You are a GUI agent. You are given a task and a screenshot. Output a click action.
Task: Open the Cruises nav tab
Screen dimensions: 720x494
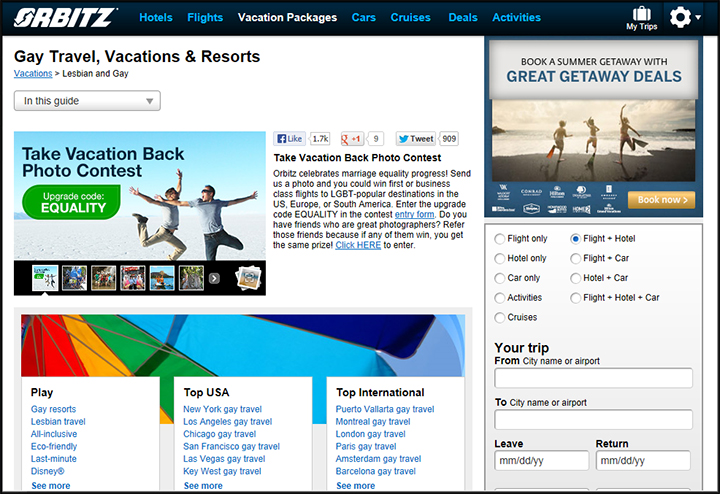tap(411, 17)
